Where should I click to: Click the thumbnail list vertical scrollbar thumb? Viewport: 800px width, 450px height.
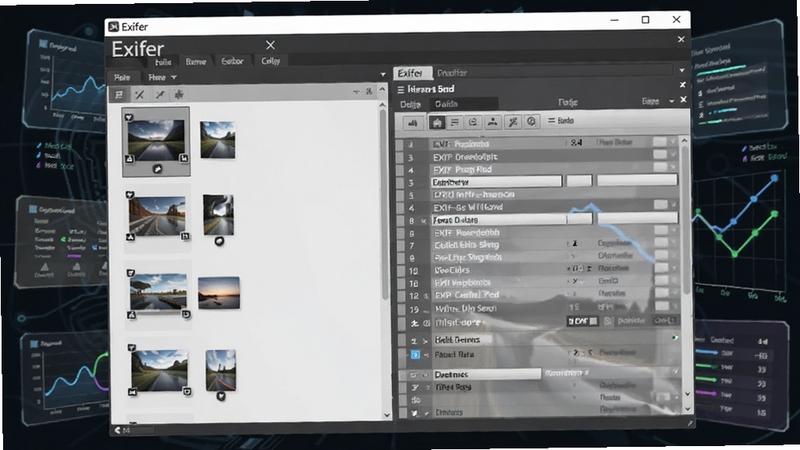384,204
